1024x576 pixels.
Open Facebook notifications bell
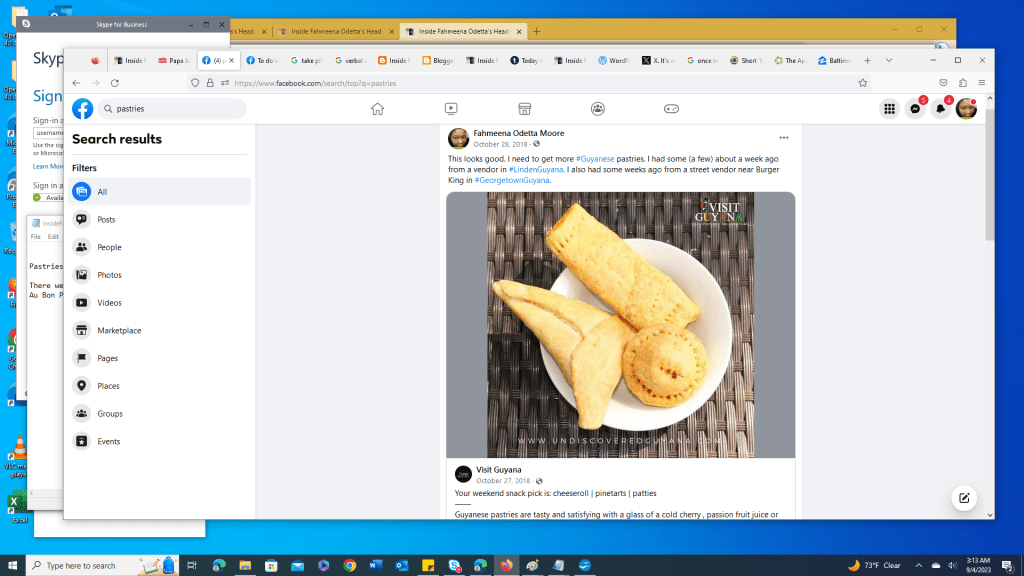(941, 107)
